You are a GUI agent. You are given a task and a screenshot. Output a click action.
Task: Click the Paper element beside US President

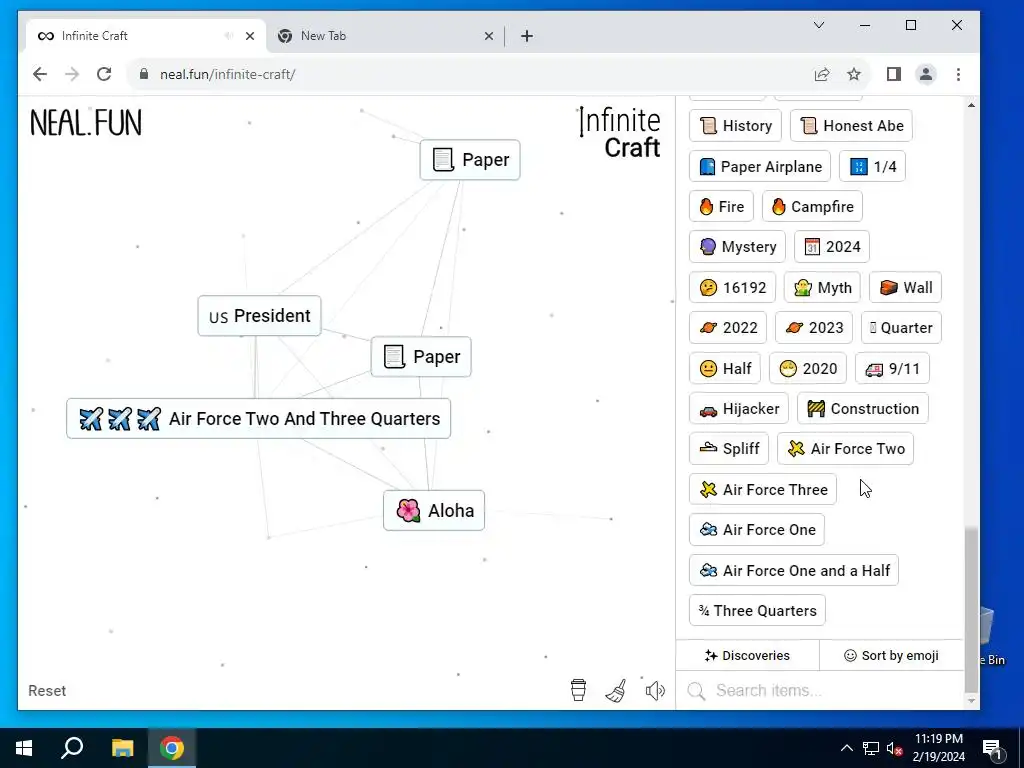[421, 357]
